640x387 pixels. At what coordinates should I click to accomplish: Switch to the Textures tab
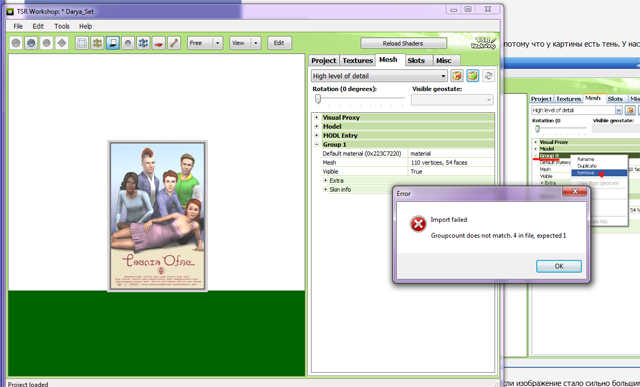(x=358, y=60)
